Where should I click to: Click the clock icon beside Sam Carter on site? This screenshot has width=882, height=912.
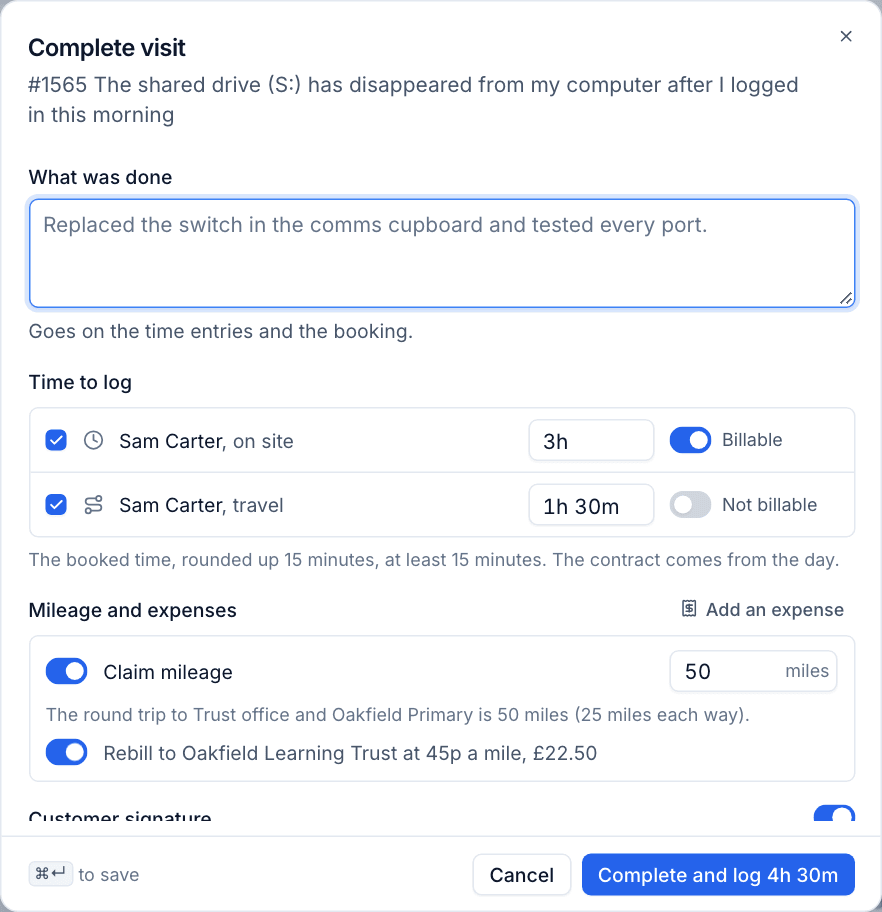click(x=94, y=440)
